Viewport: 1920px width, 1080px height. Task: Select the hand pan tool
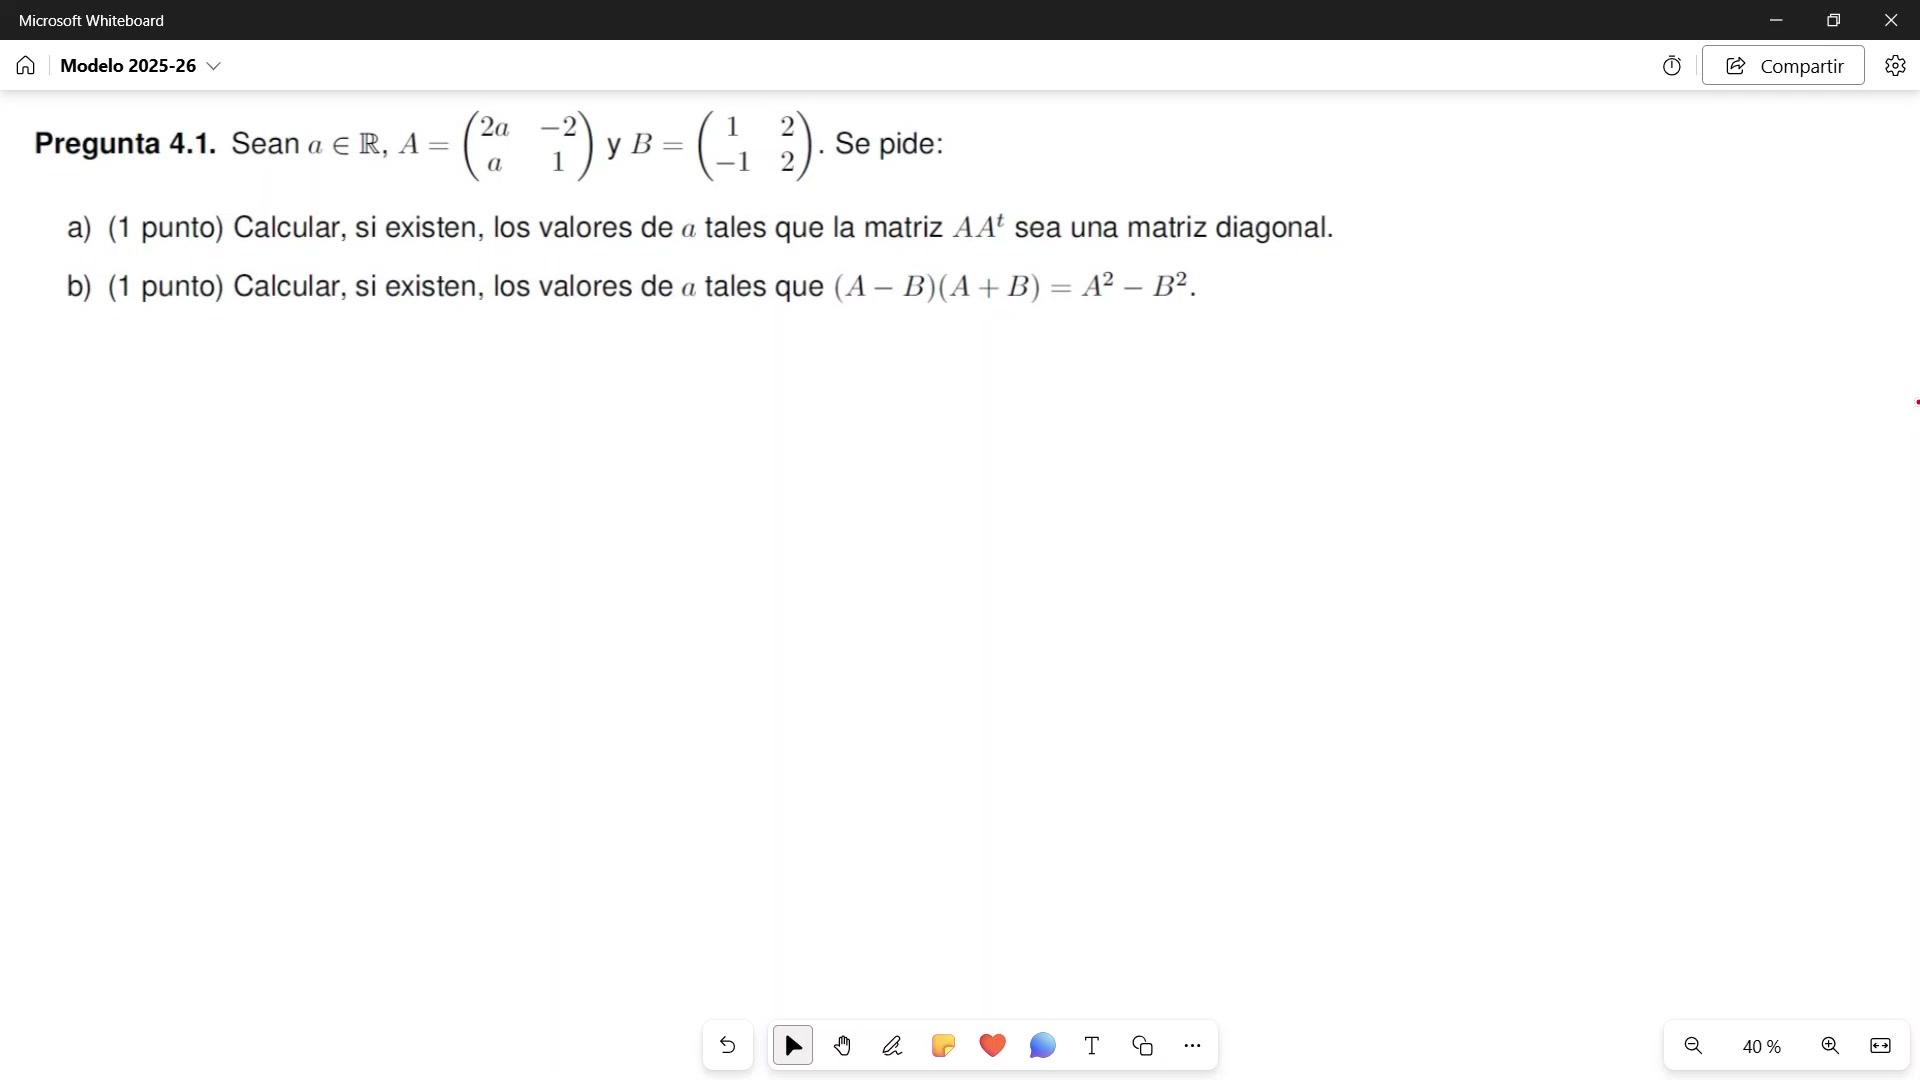843,1046
